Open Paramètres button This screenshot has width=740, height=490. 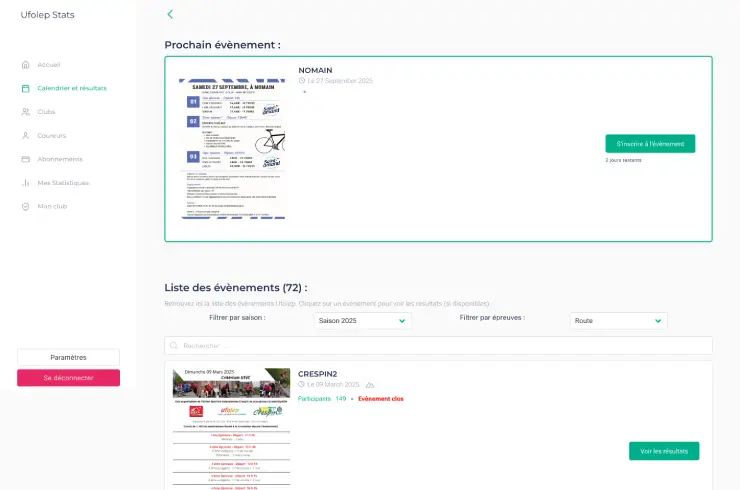click(68, 357)
